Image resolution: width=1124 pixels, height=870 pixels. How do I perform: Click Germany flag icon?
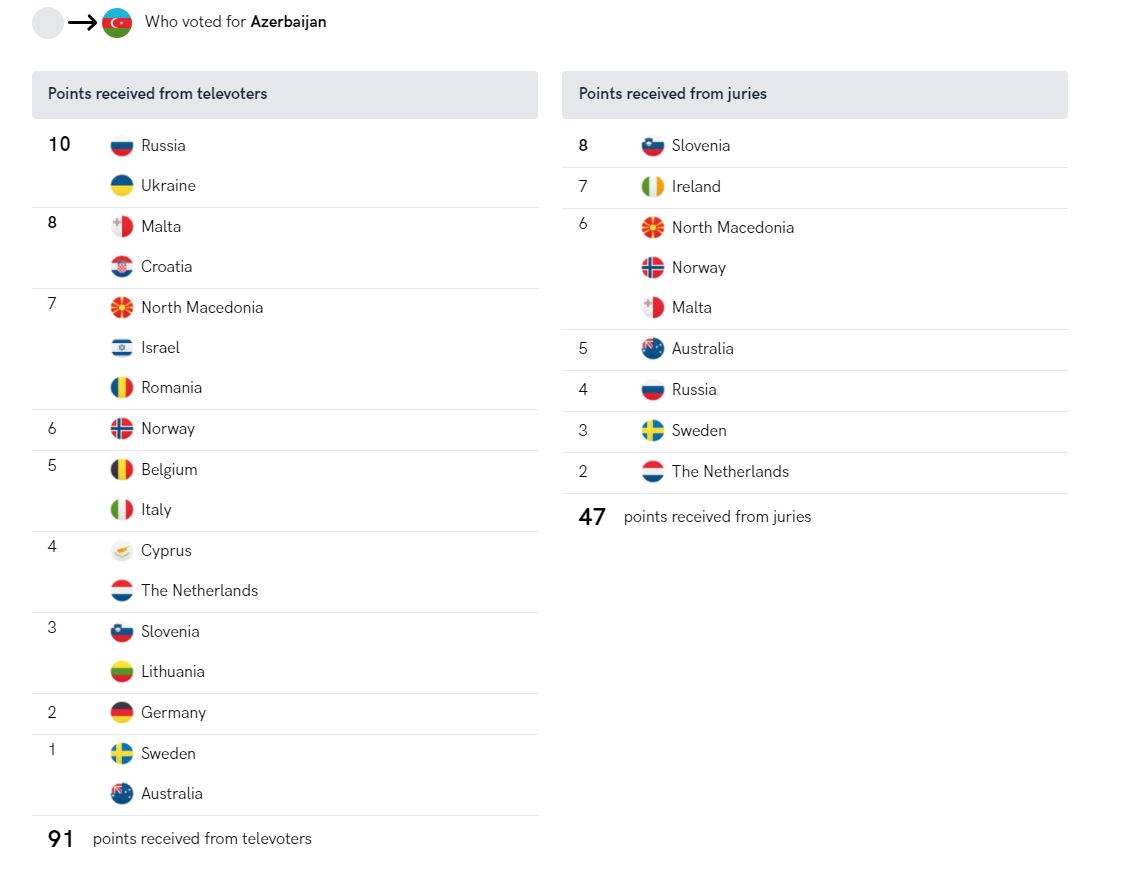point(122,712)
